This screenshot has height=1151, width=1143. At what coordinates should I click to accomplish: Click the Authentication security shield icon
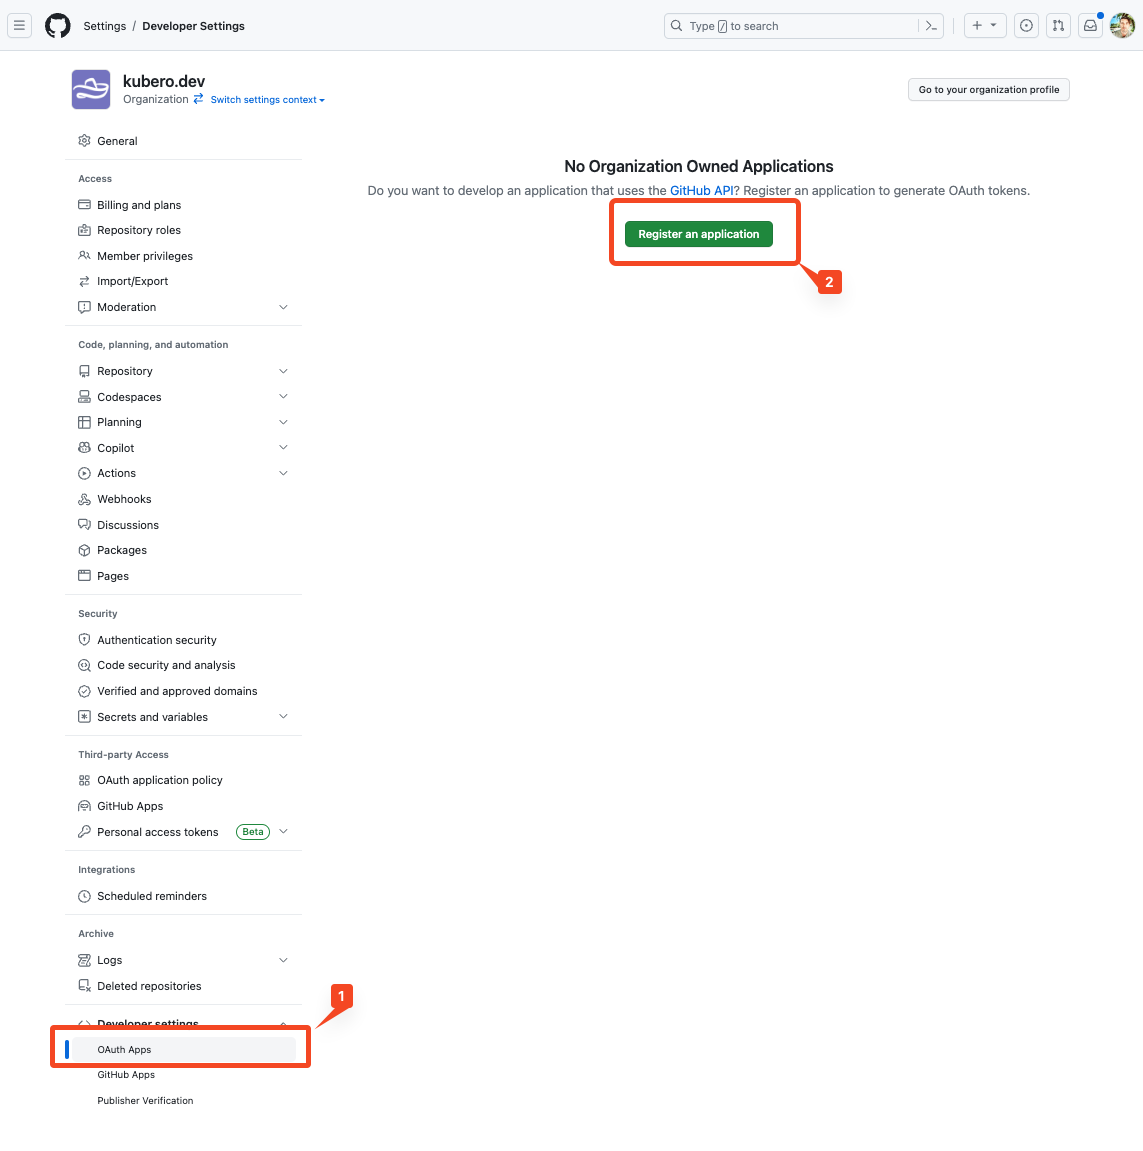(x=84, y=639)
